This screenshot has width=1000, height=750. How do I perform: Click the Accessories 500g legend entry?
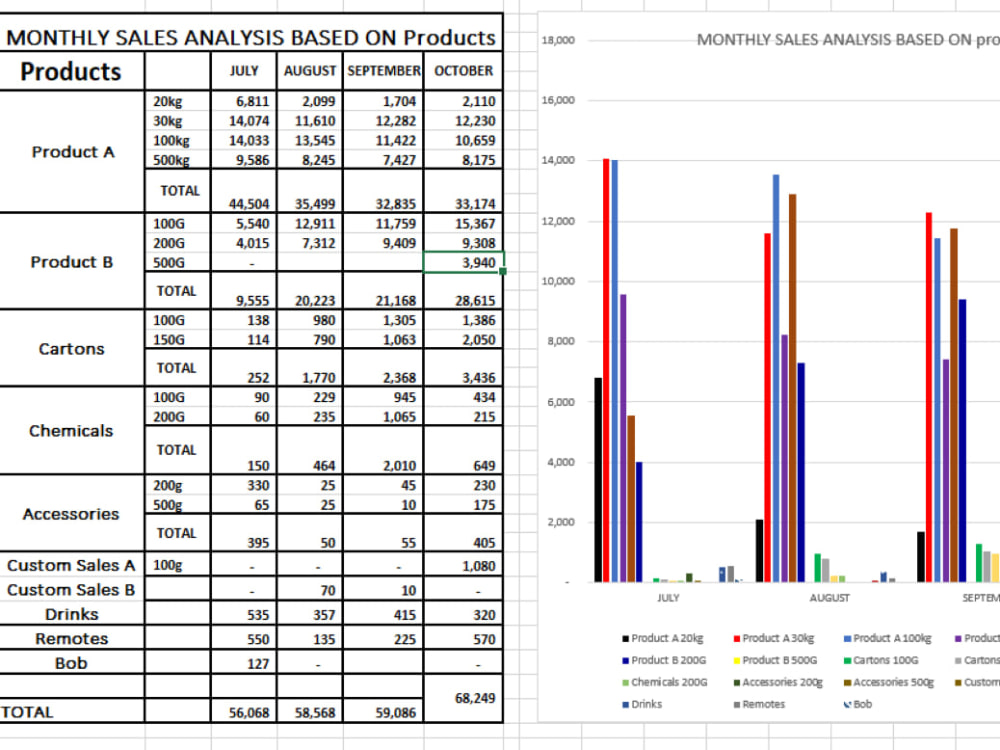click(x=888, y=682)
